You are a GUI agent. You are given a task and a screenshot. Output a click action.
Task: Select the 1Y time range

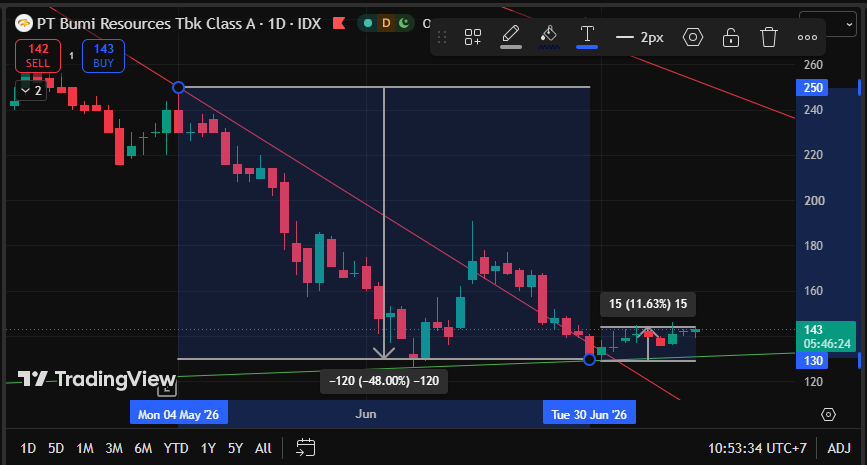pos(208,448)
